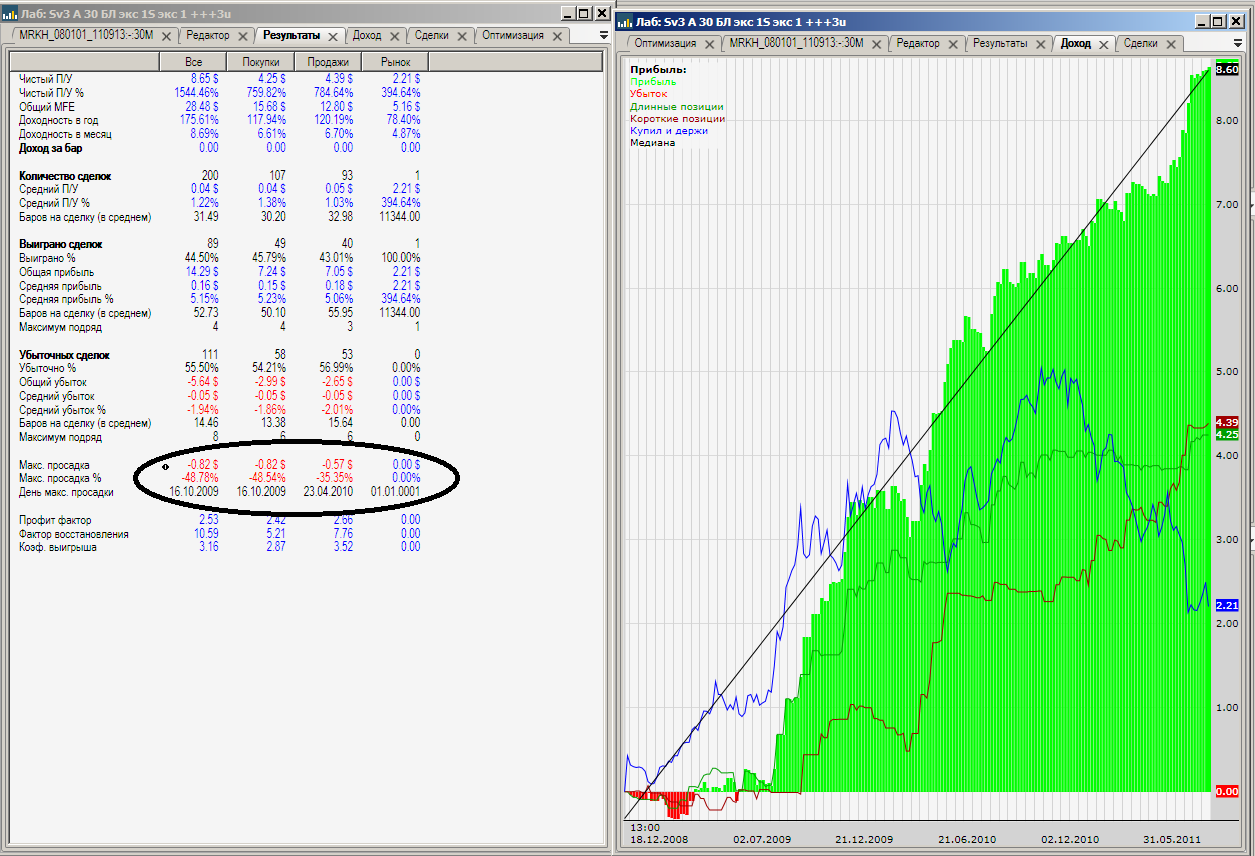
Task: Click the blue 2.21 value marker on axis
Action: click(1227, 605)
